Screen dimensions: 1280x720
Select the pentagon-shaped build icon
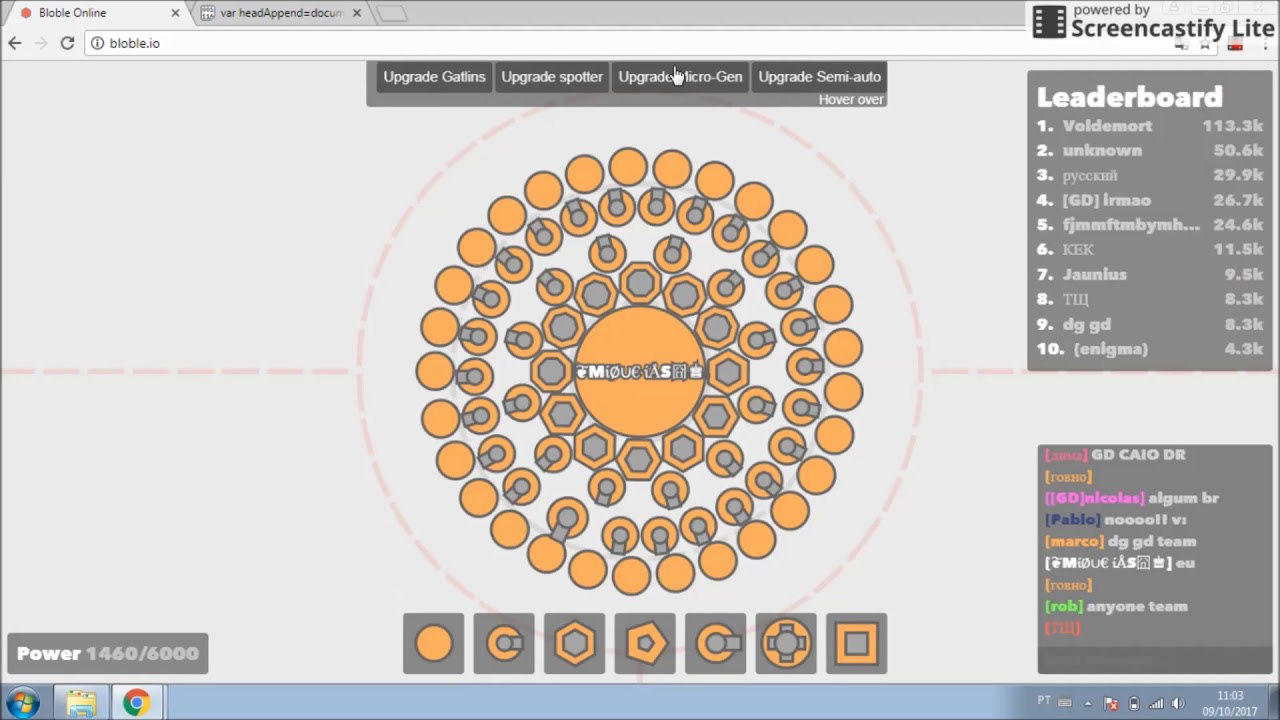pos(645,643)
